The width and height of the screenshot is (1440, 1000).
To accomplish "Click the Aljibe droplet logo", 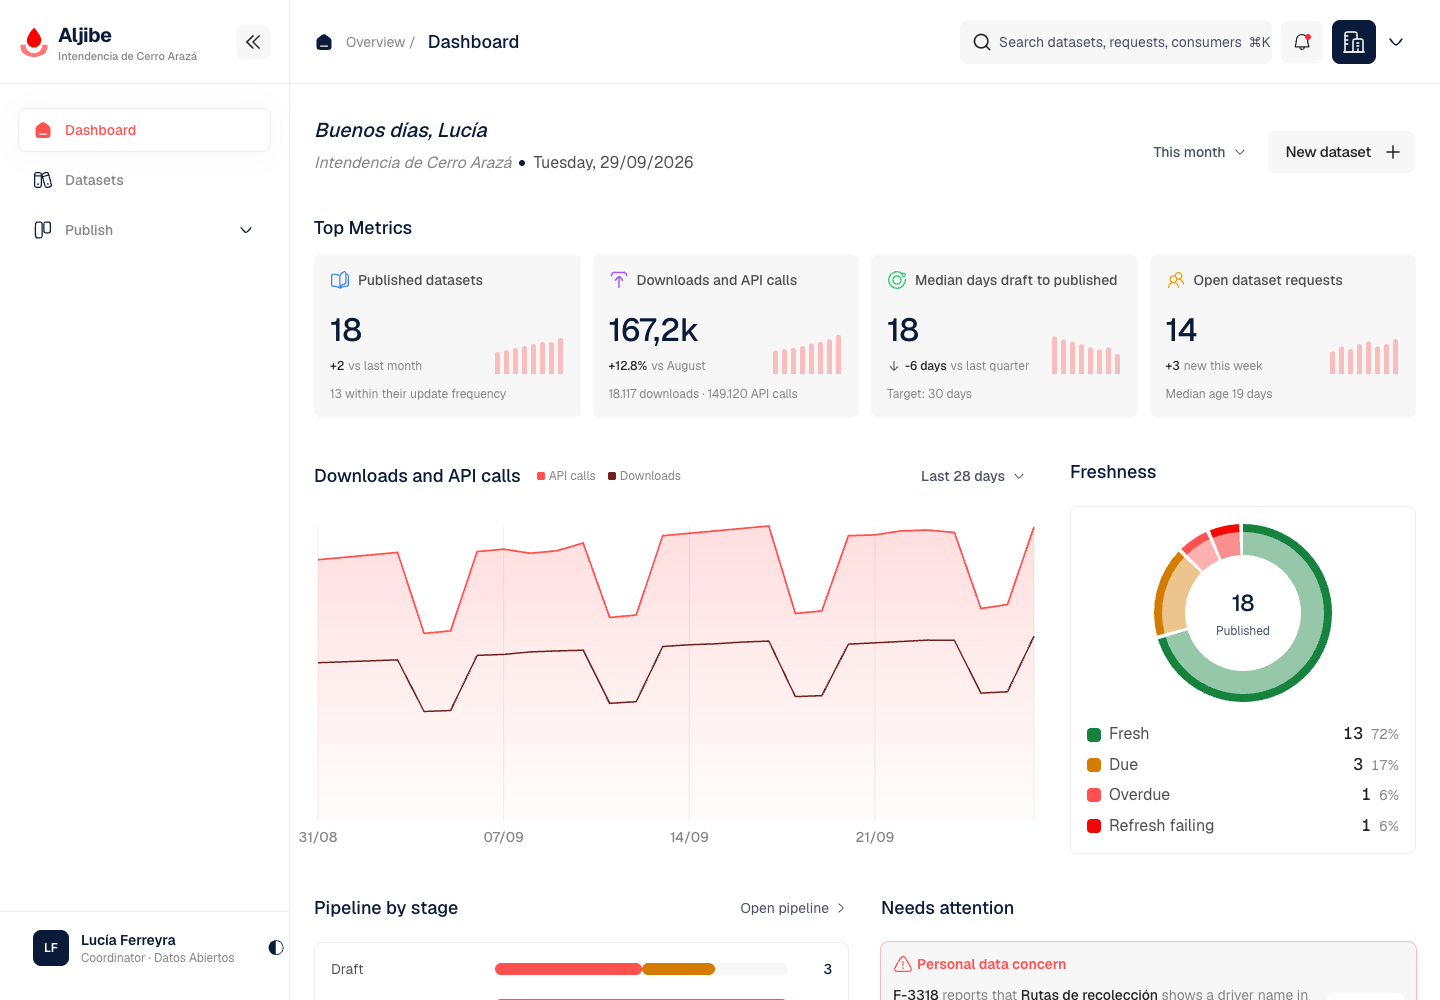I will tap(34, 42).
